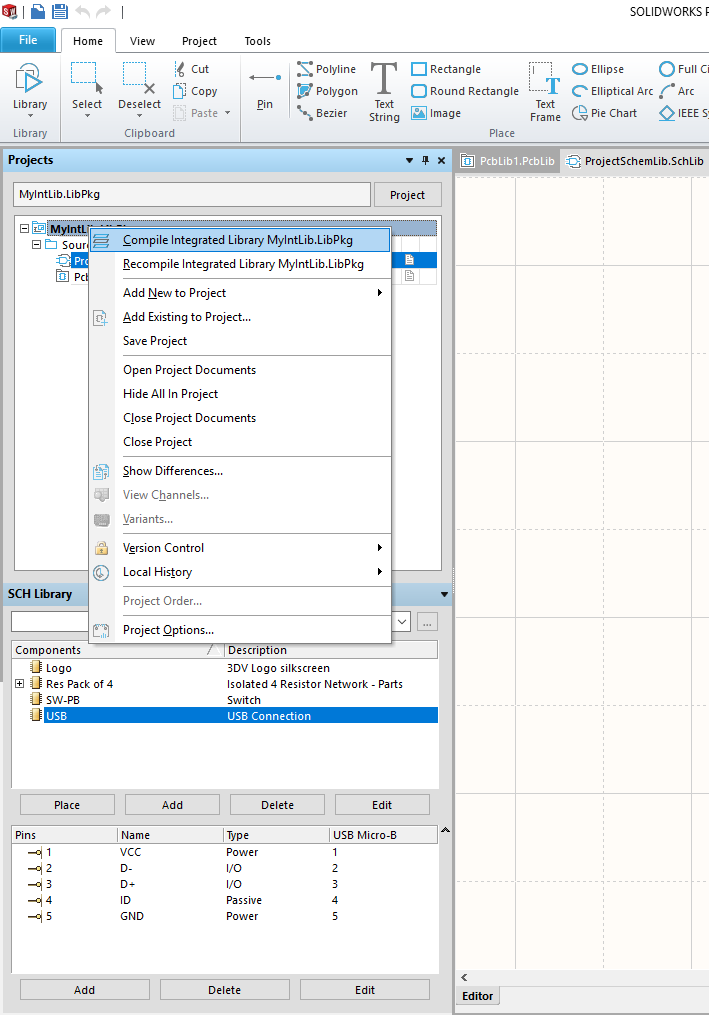Image resolution: width=709 pixels, height=1015 pixels.
Task: Click the Place component button
Action: tap(67, 805)
